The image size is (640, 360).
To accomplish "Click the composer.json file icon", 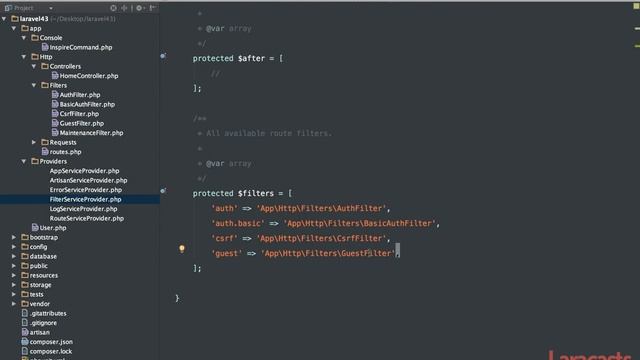I will click(25, 342).
